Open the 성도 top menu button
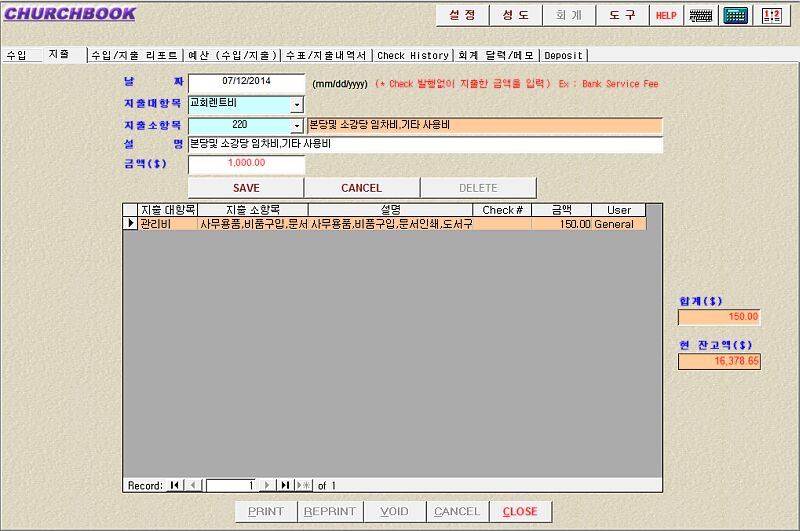The height and width of the screenshot is (531, 800). click(x=515, y=15)
